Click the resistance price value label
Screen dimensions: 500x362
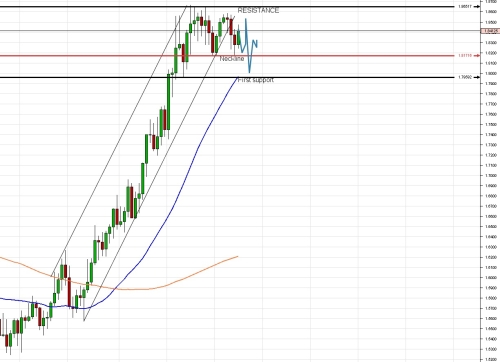[465, 7]
